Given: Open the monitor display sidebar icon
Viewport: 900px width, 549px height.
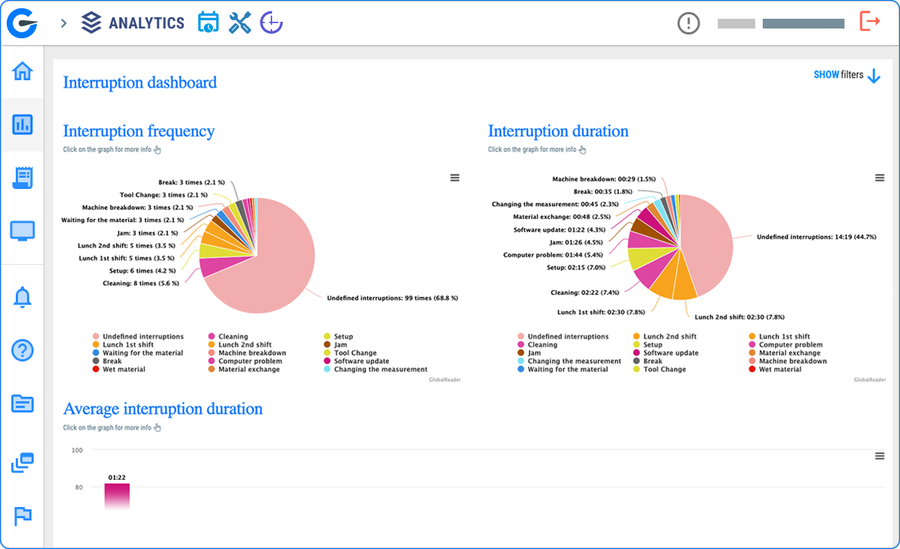Looking at the screenshot, I should point(22,231).
